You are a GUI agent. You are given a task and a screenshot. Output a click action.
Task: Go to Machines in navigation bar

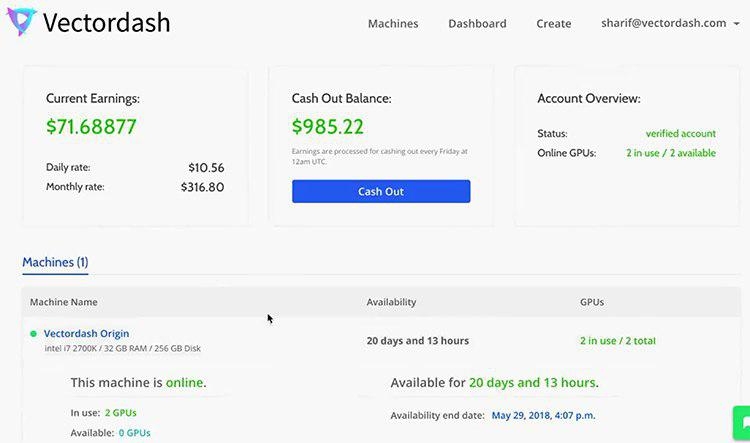[x=393, y=23]
